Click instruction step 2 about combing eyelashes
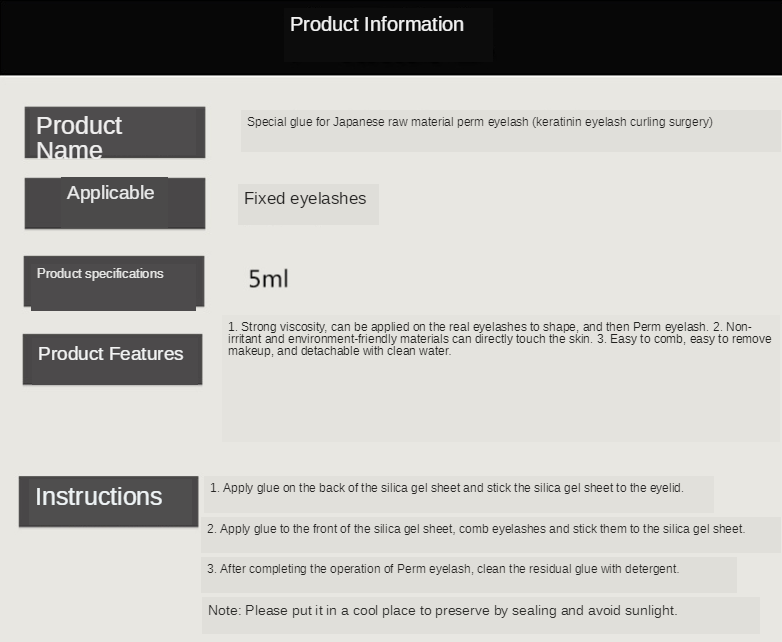The image size is (782, 642). pyautogui.click(x=476, y=528)
